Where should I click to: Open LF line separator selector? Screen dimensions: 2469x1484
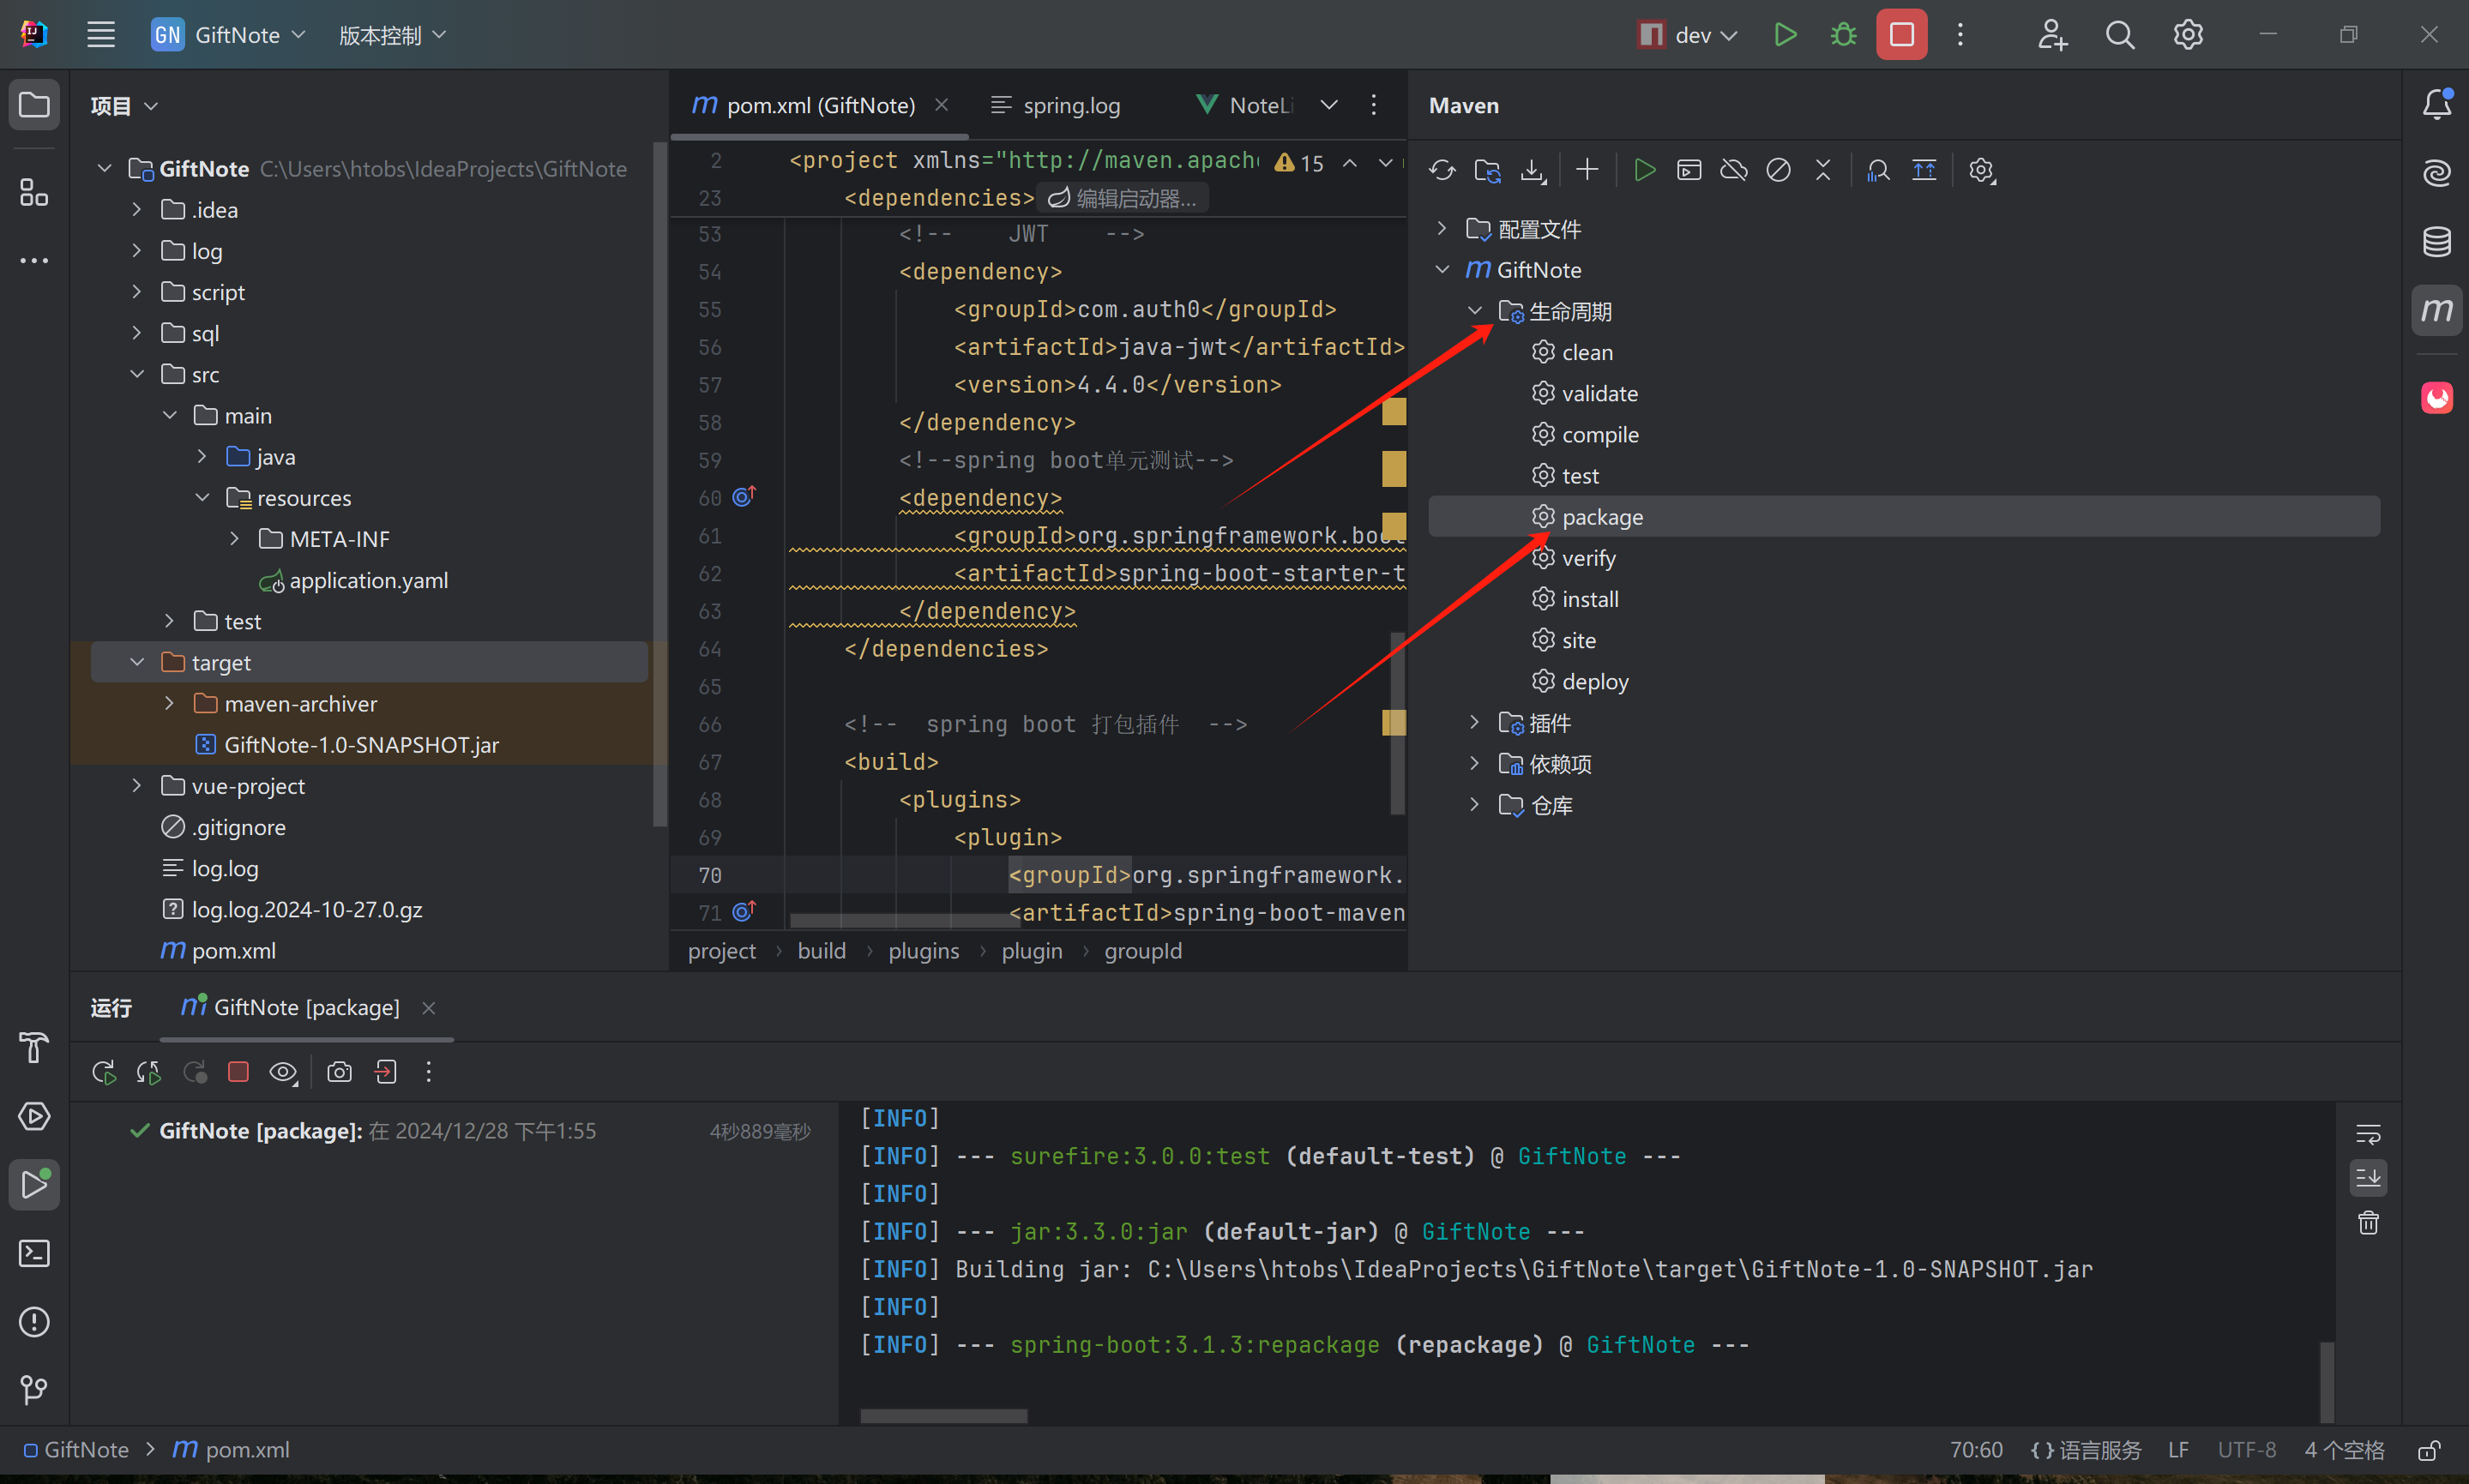point(2178,1450)
